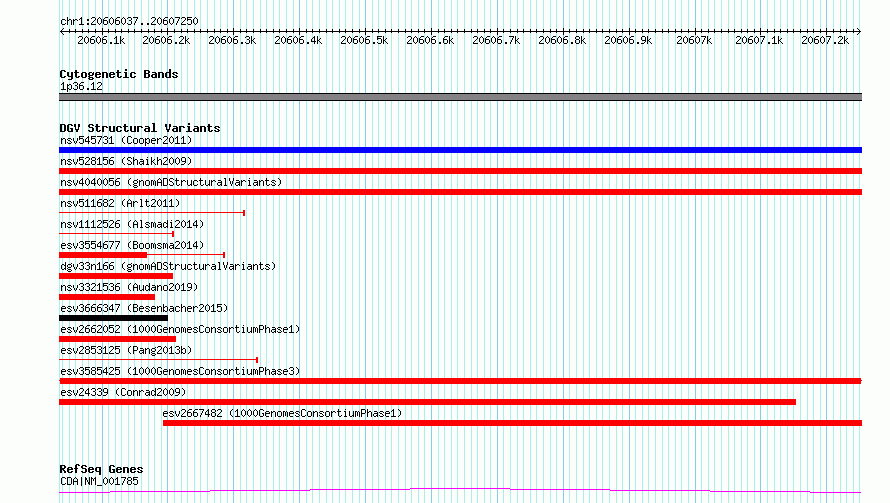Click the magenta CDA gene track line

(460, 491)
